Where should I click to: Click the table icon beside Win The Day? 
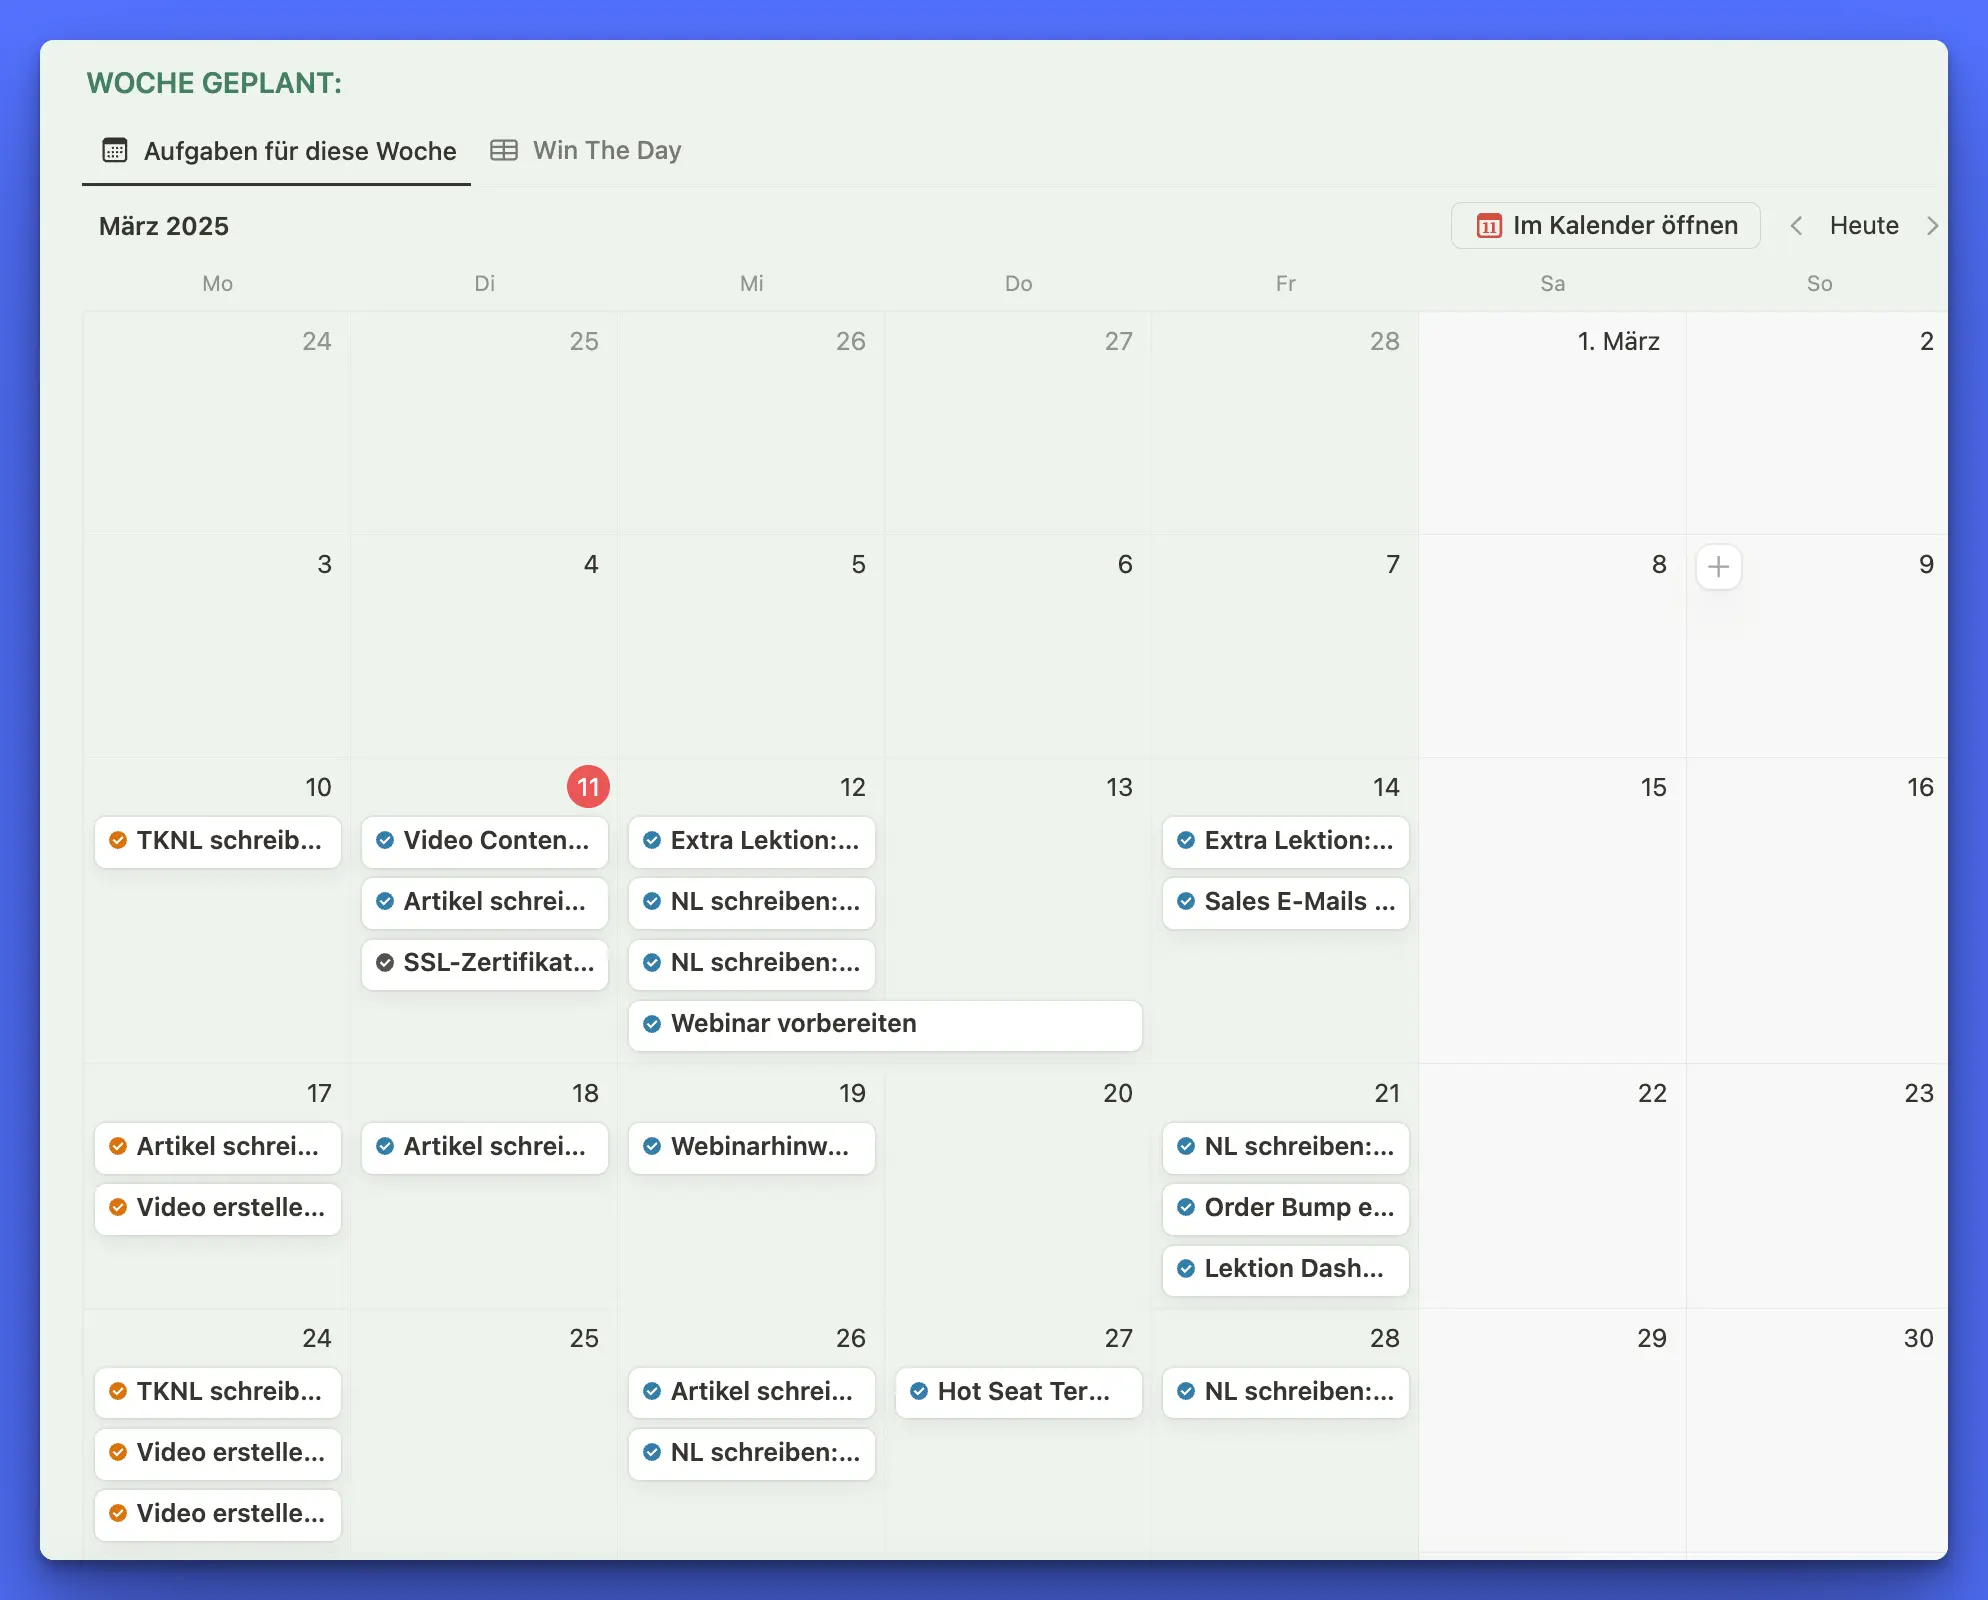coord(504,150)
